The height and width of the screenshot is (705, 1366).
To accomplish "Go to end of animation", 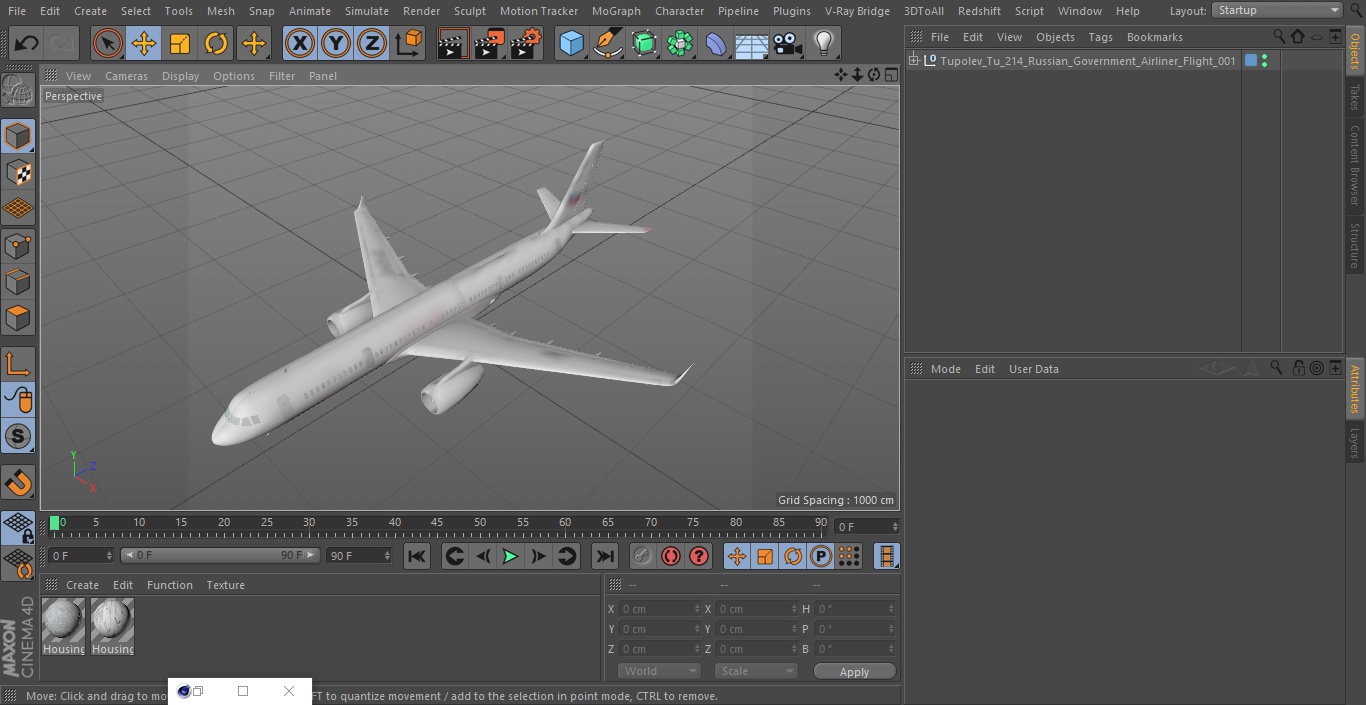I will click(605, 556).
